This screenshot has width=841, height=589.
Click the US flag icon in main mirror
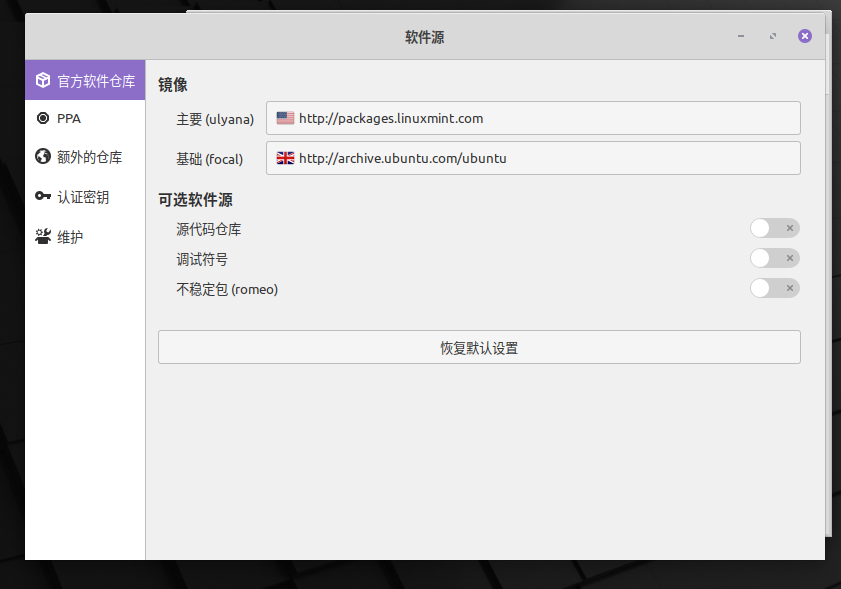285,118
